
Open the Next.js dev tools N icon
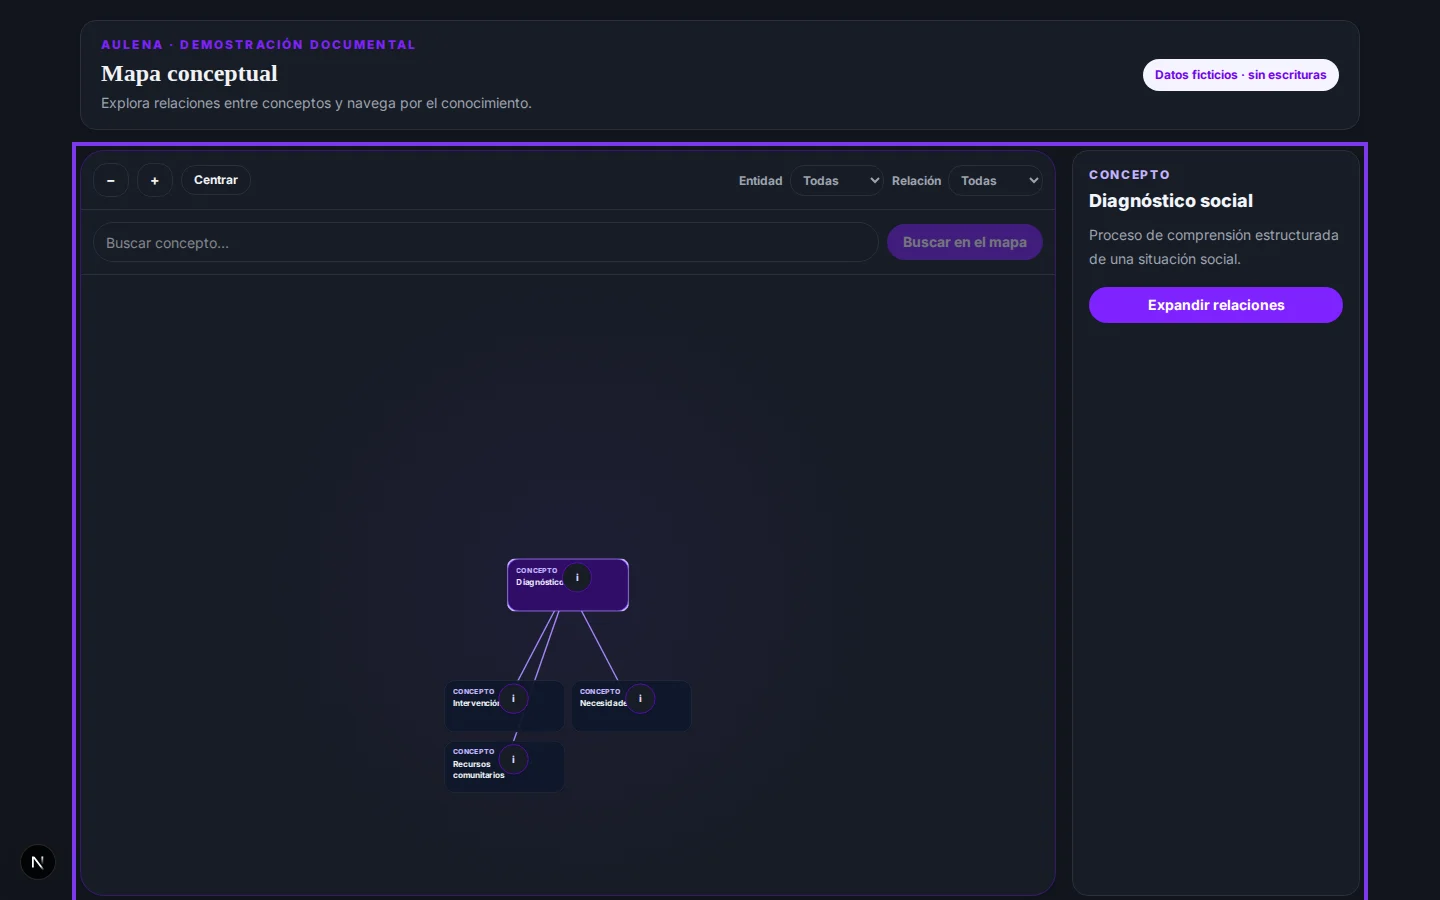[x=38, y=862]
